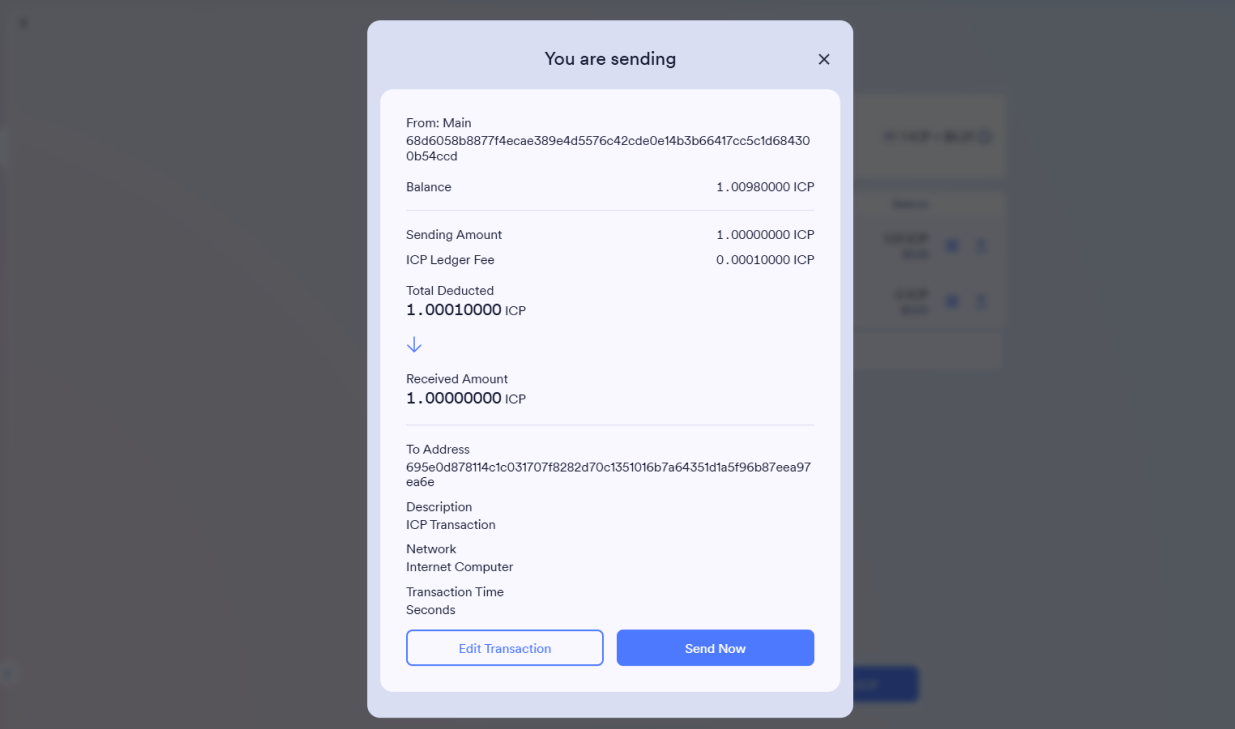This screenshot has height=729, width=1235.
Task: Click second background row's blue icon
Action: (951, 301)
